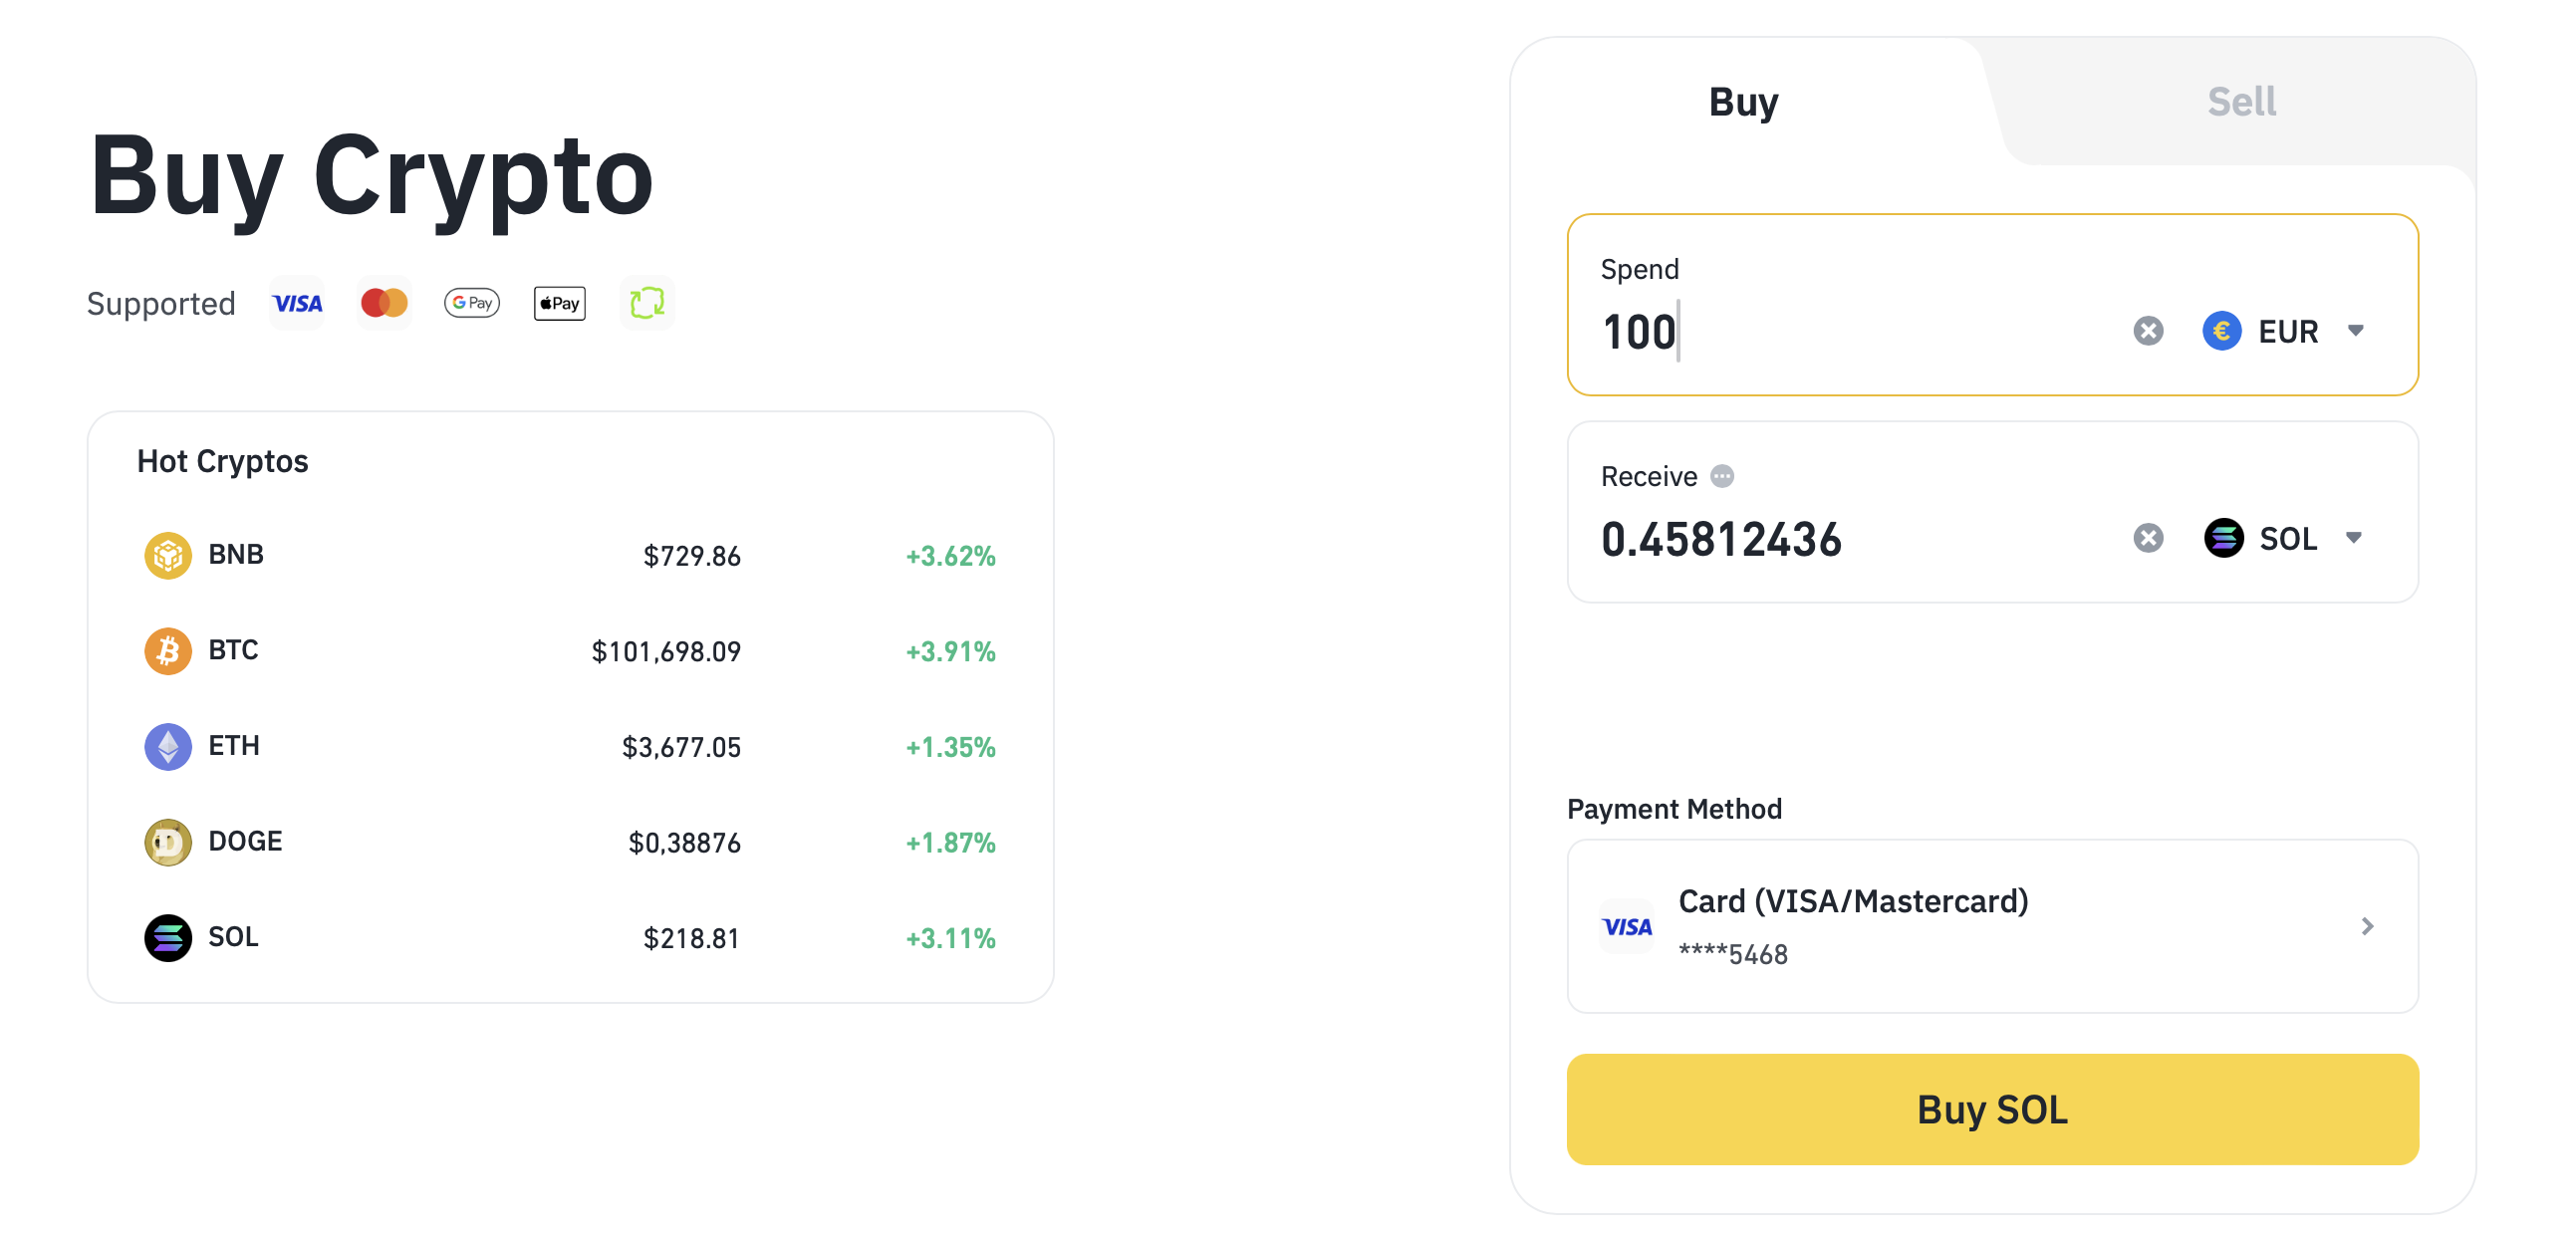Screen dimensions: 2576x1233
Task: Select the BTC coin icon
Action: (x=168, y=651)
